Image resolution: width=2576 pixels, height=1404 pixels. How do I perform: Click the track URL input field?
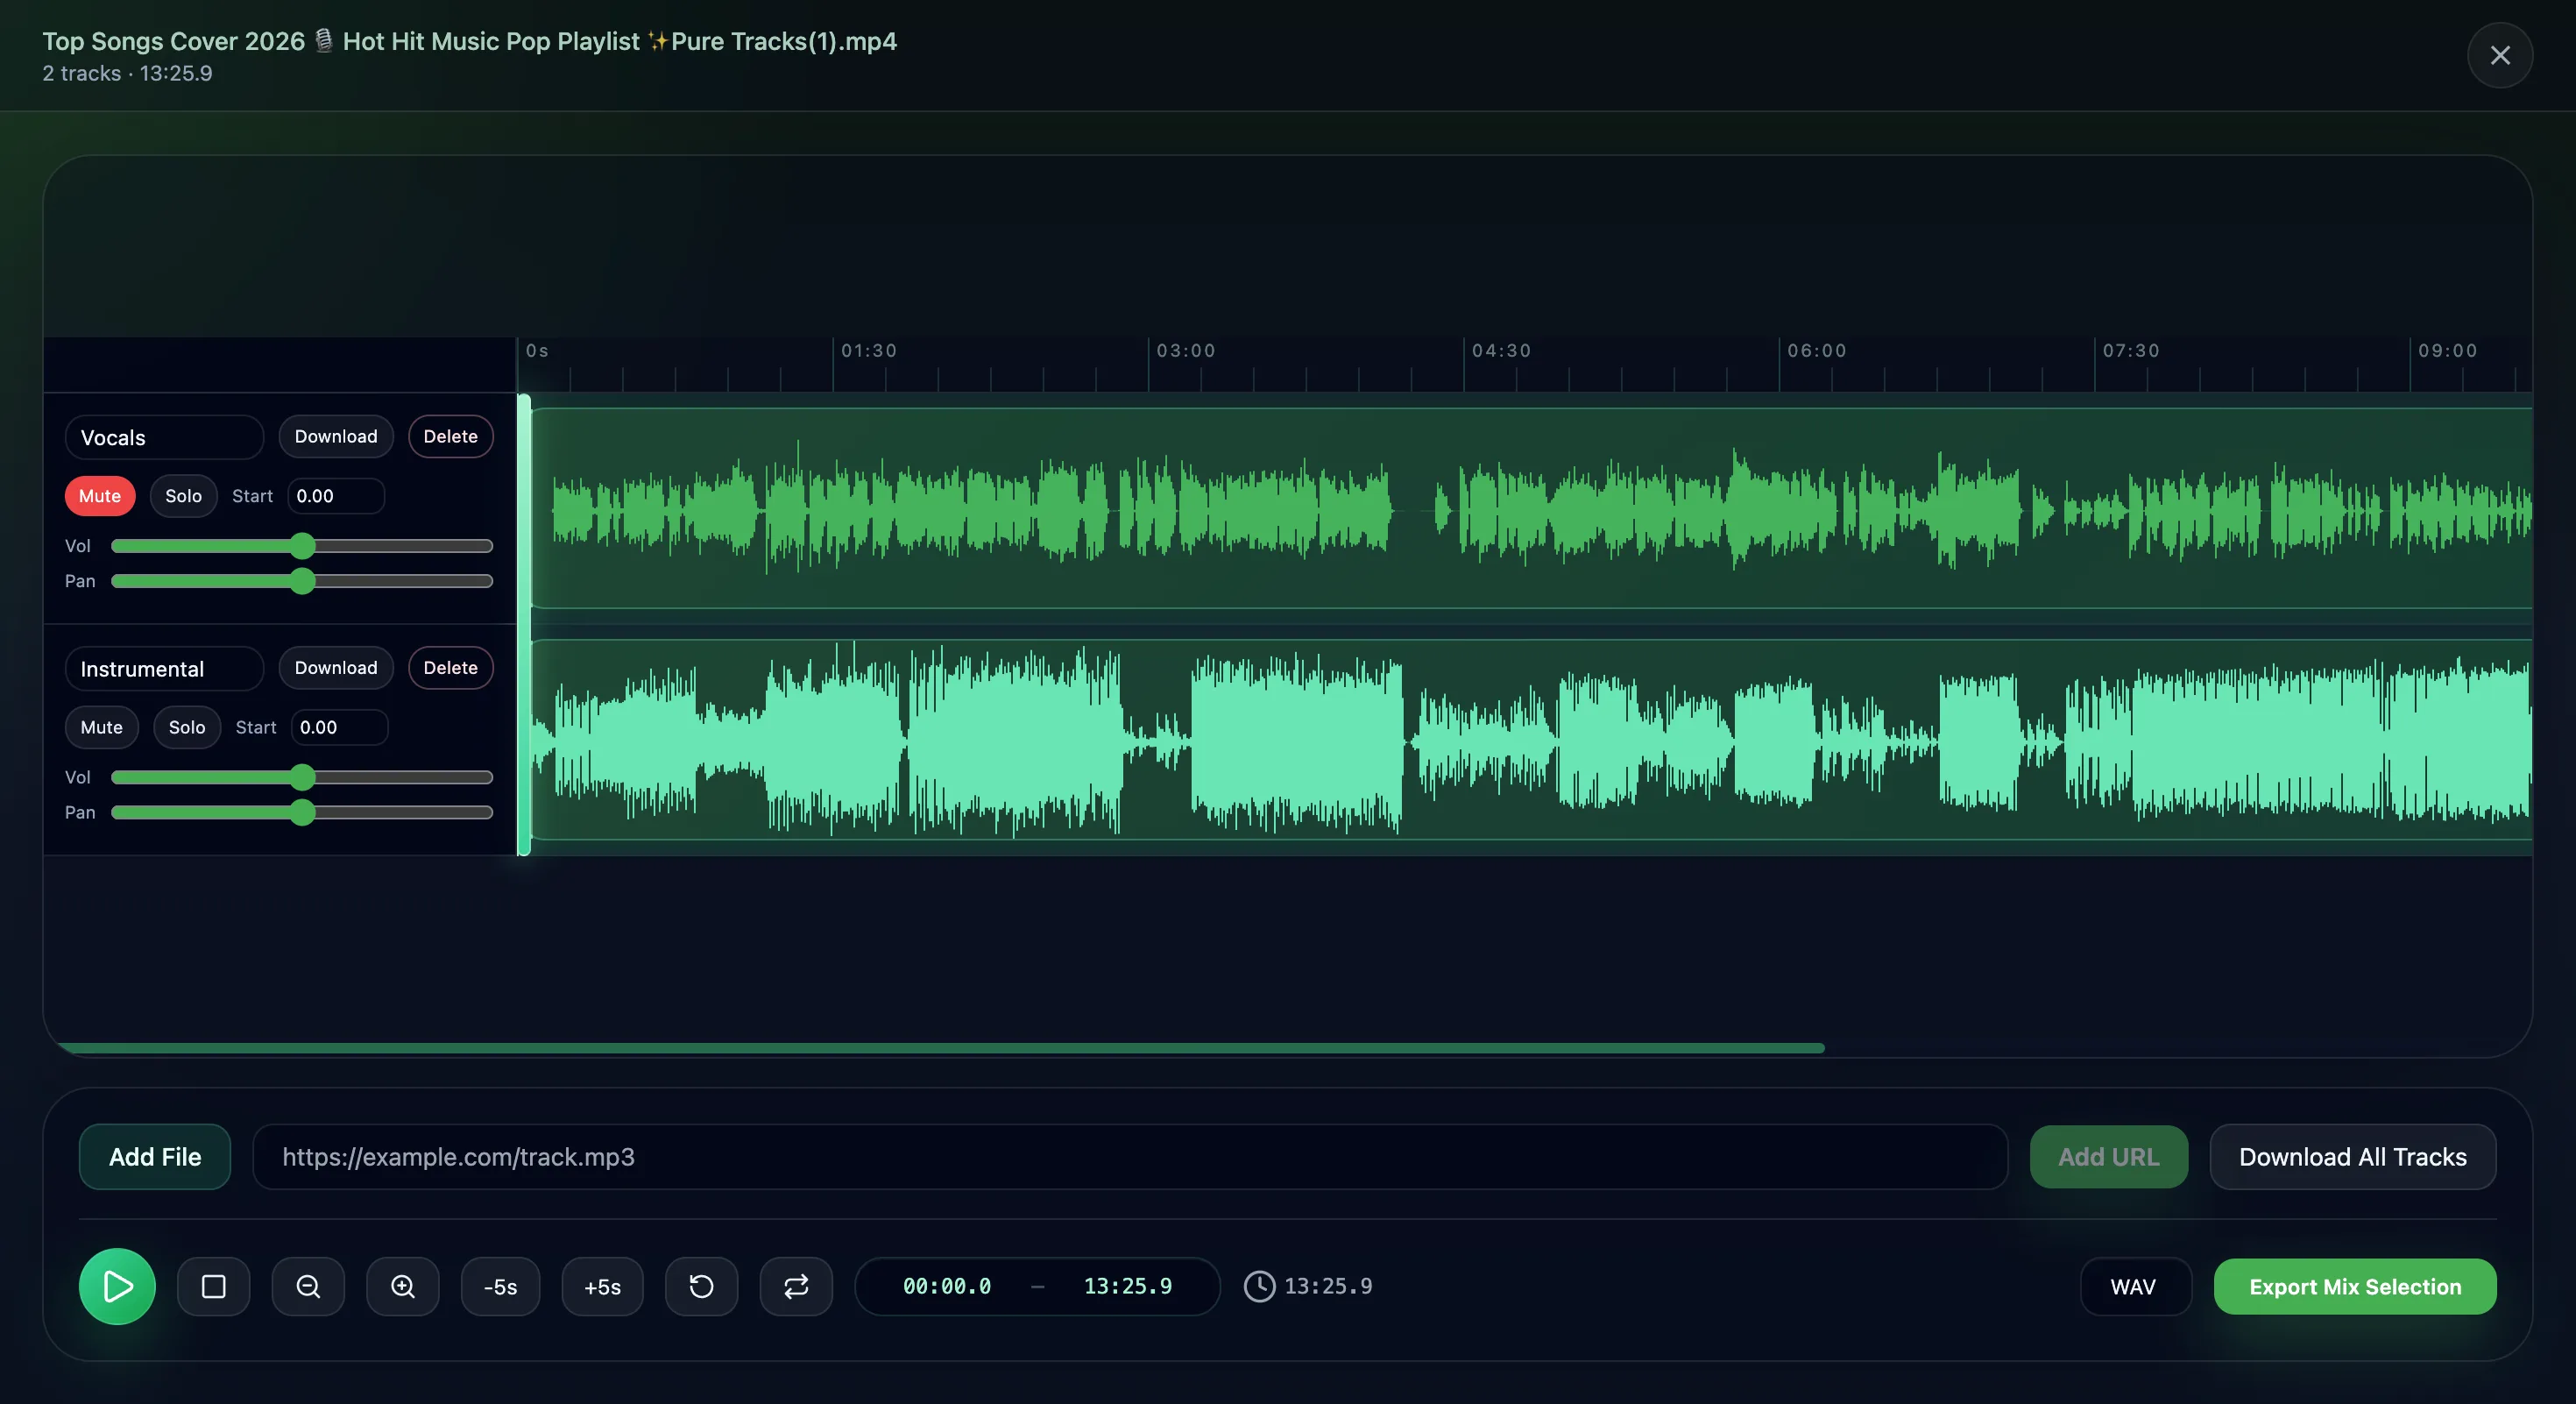[x=1130, y=1157]
